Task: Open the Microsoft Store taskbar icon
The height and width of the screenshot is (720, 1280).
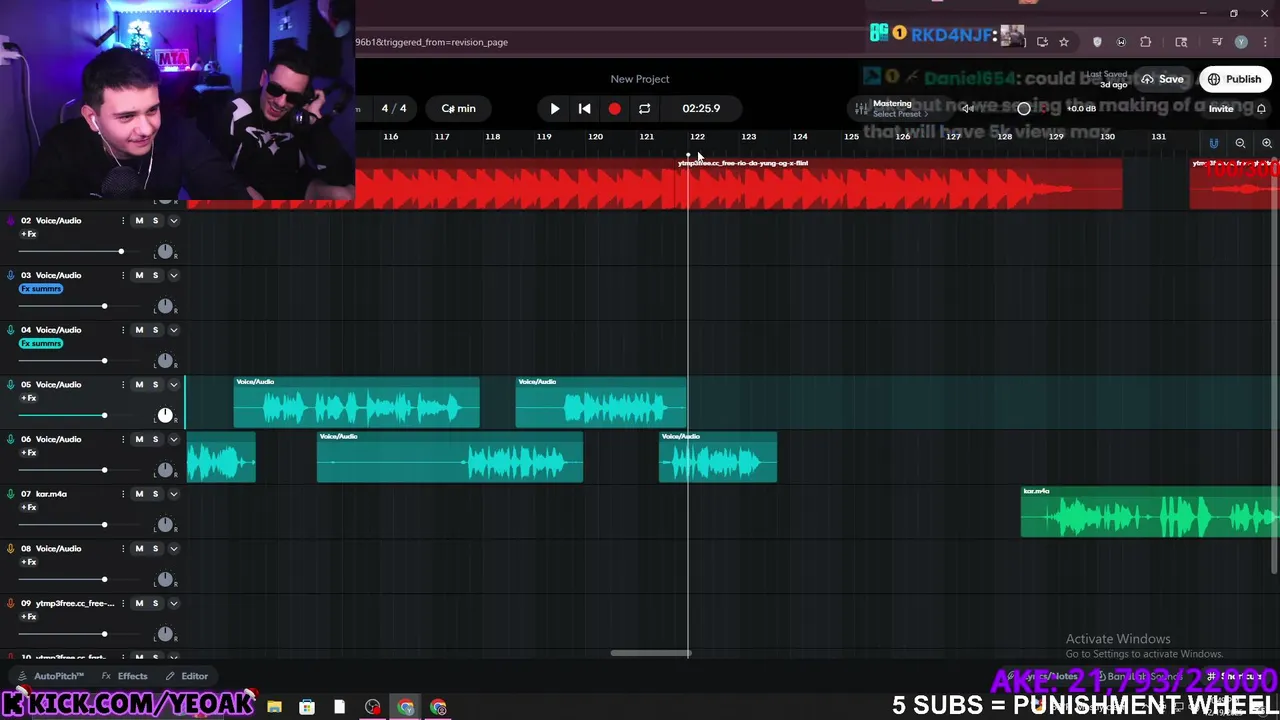Action: click(307, 707)
